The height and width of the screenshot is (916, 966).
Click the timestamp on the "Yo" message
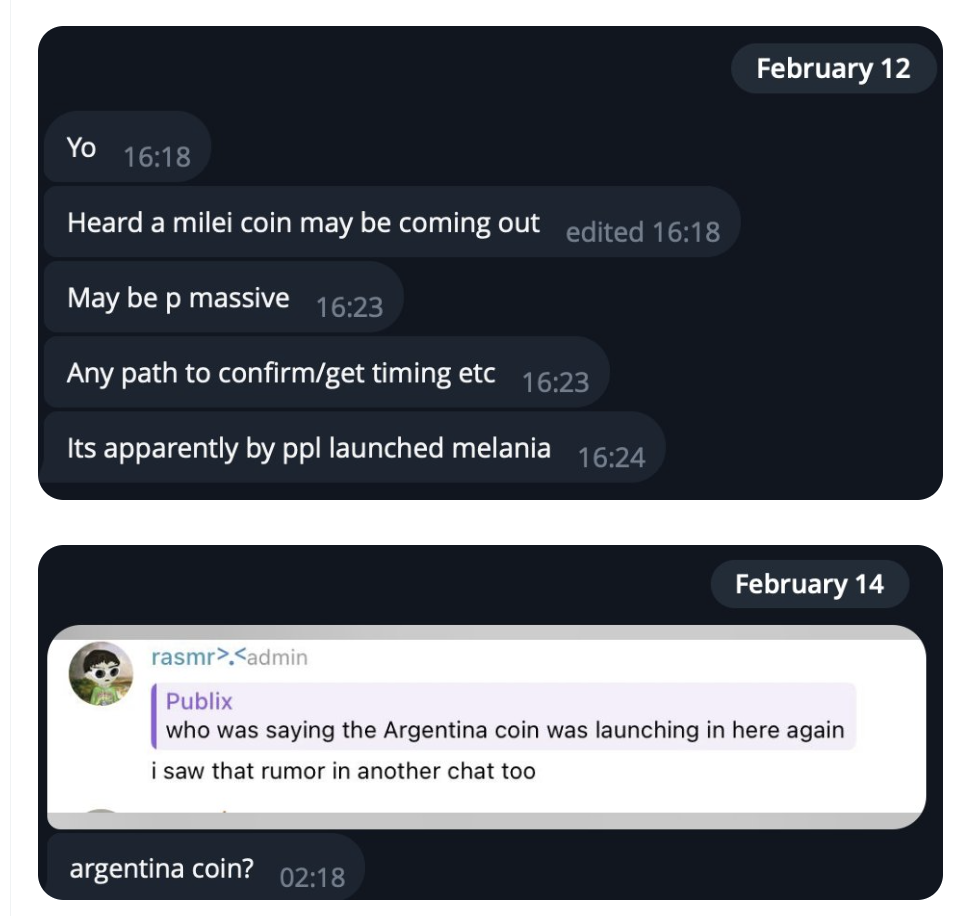tap(156, 157)
